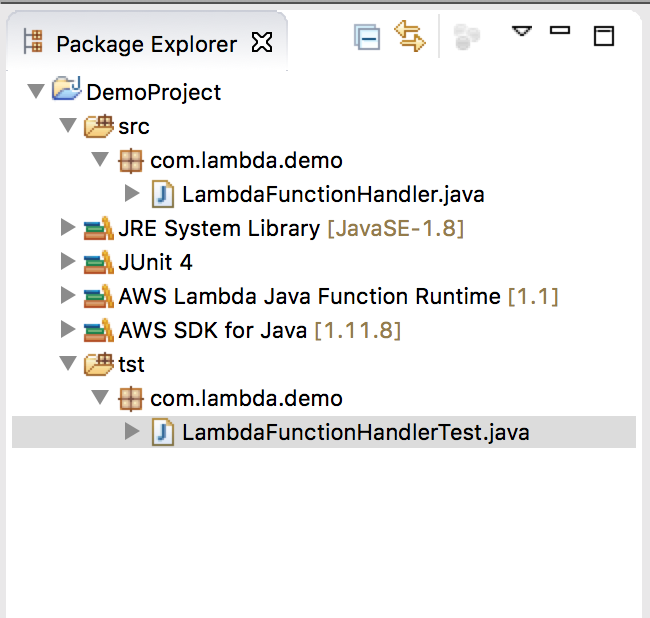Image resolution: width=650 pixels, height=618 pixels.
Task: Select com.lambda.demo package under src
Action: 246,160
